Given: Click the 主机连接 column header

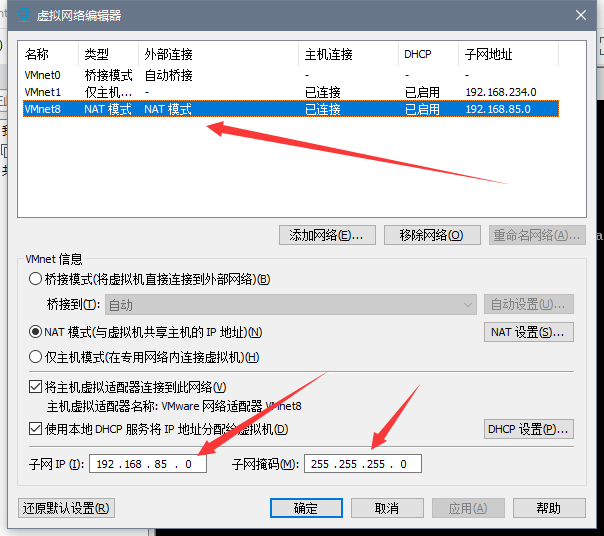Looking at the screenshot, I should 349,54.
